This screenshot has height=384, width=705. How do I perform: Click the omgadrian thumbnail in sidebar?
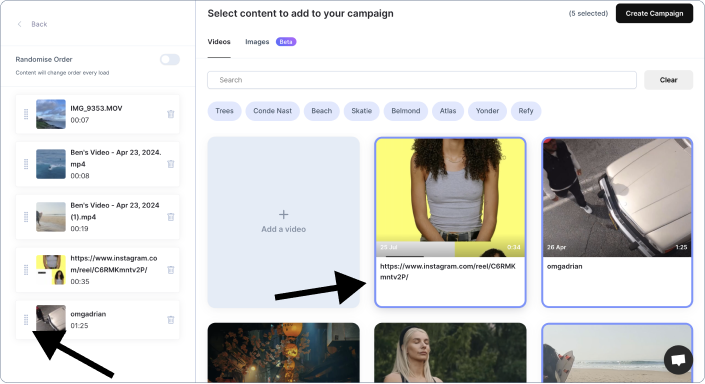click(x=51, y=320)
